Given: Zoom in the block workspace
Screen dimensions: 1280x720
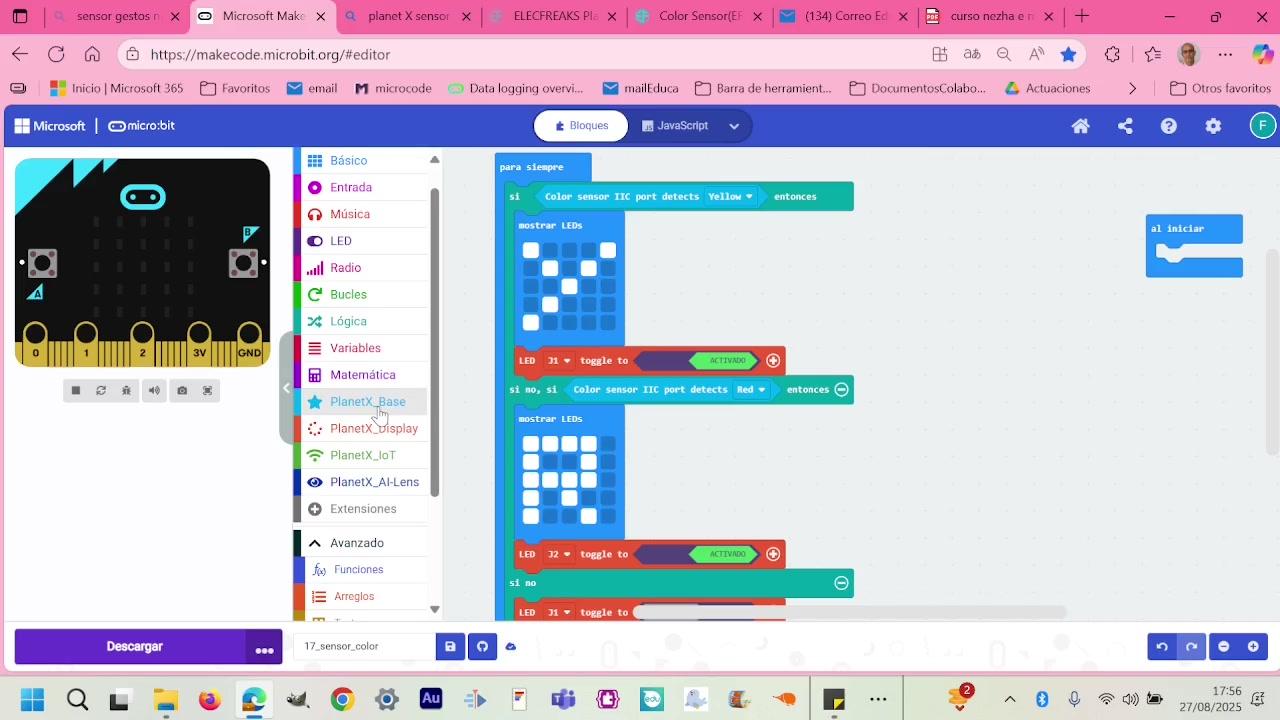Looking at the screenshot, I should click(1253, 647).
